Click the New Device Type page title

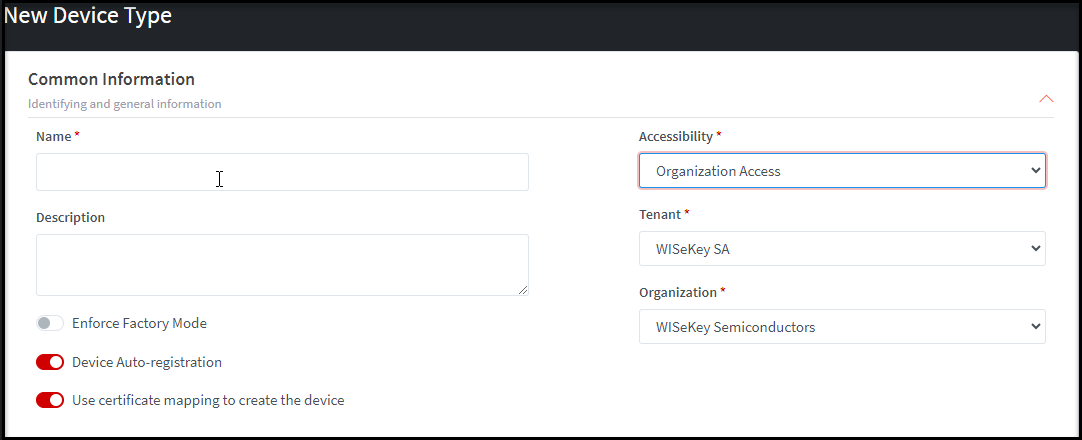click(x=88, y=16)
